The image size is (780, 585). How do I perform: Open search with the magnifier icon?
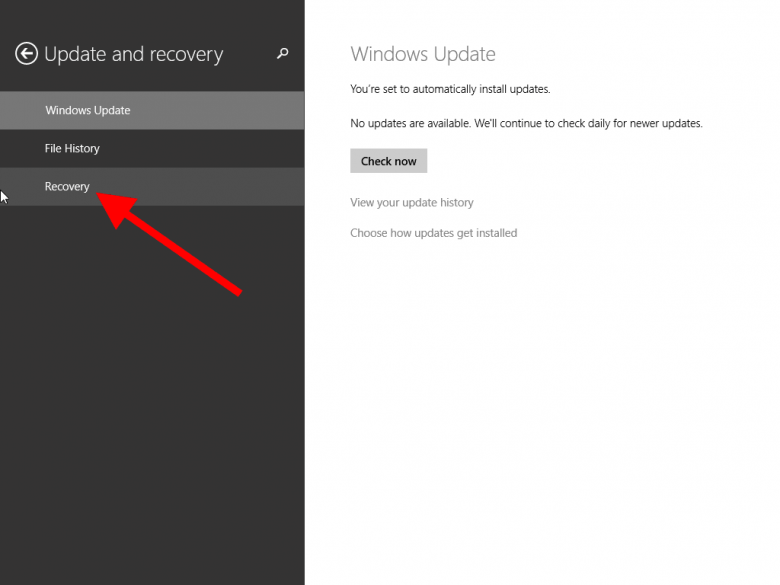point(283,53)
